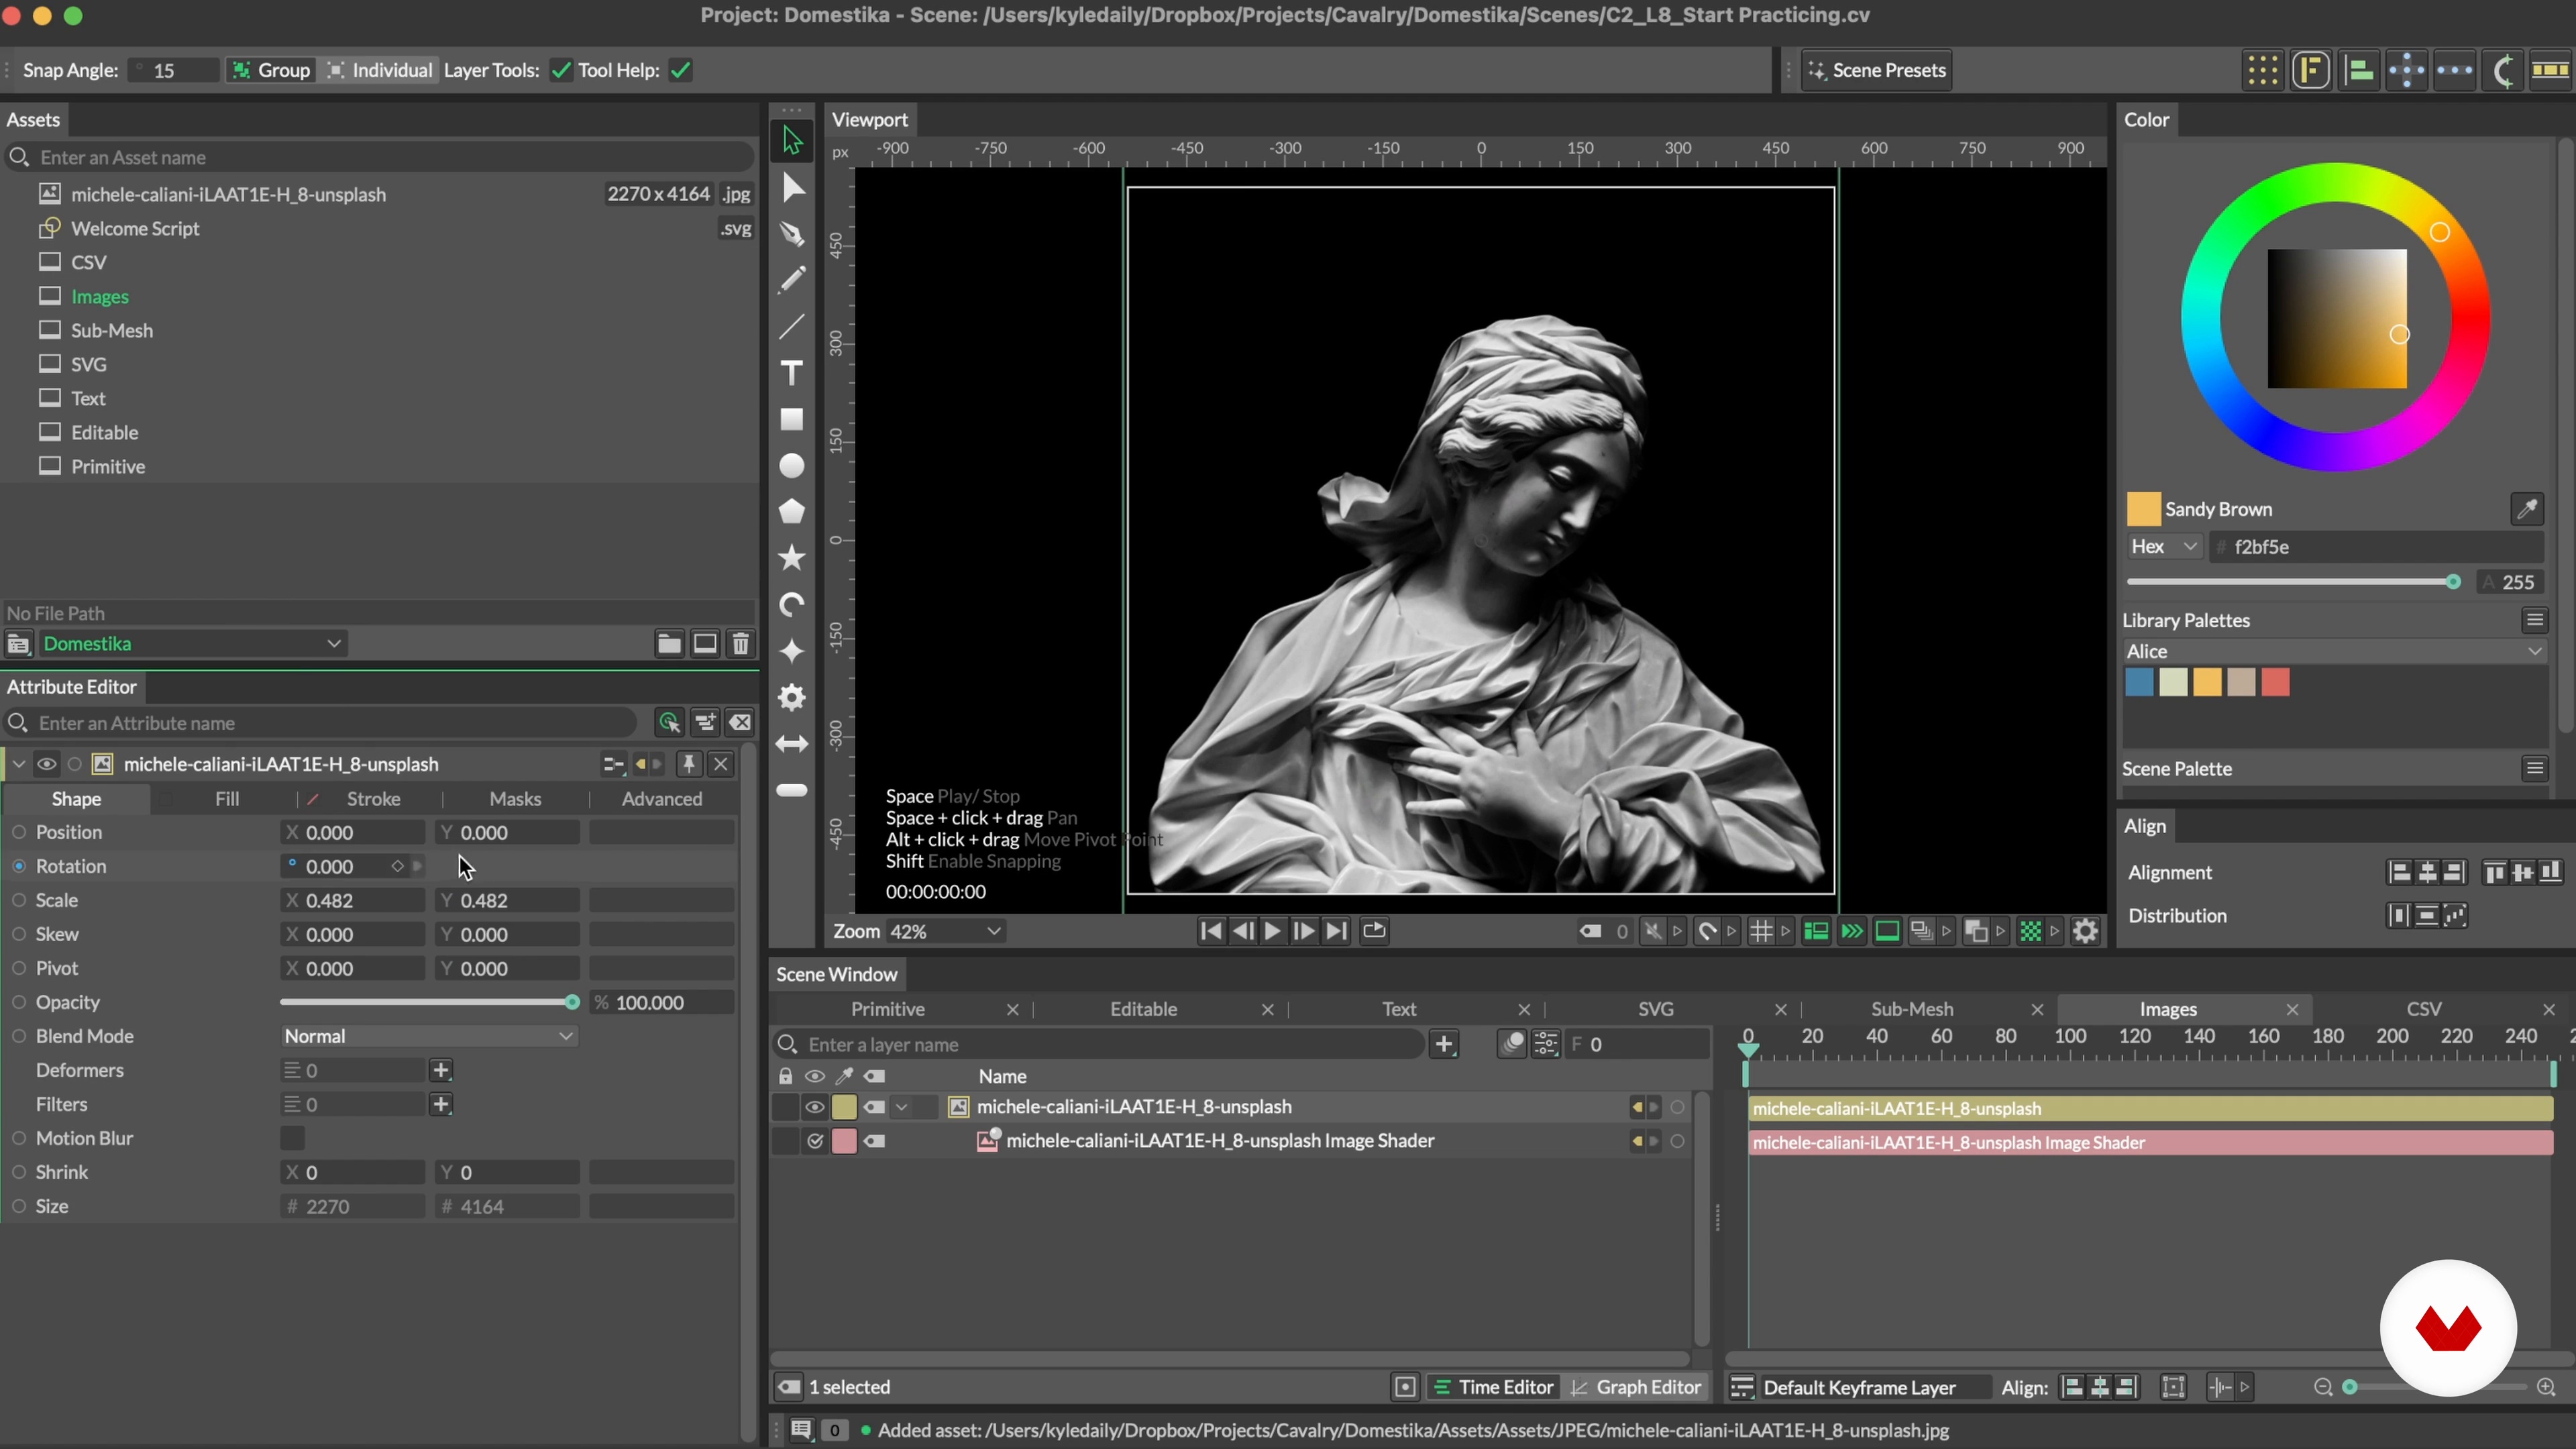
Task: Switch to Primitive scene tab
Action: point(888,1009)
